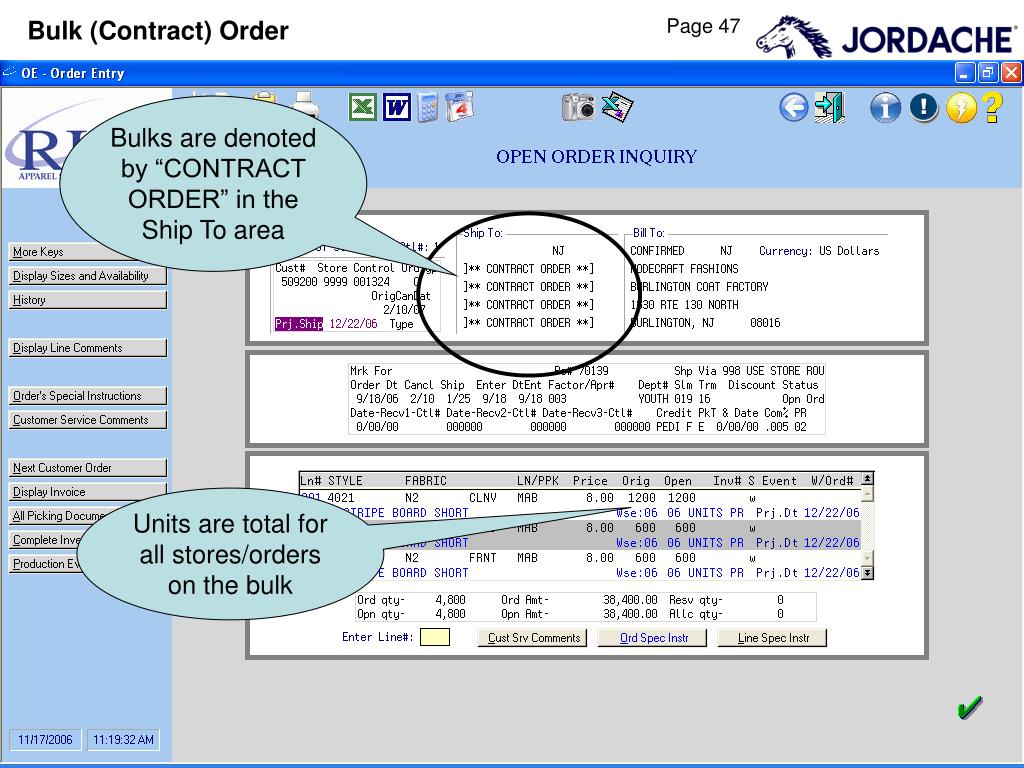
Task: Open the History button
Action: point(88,300)
